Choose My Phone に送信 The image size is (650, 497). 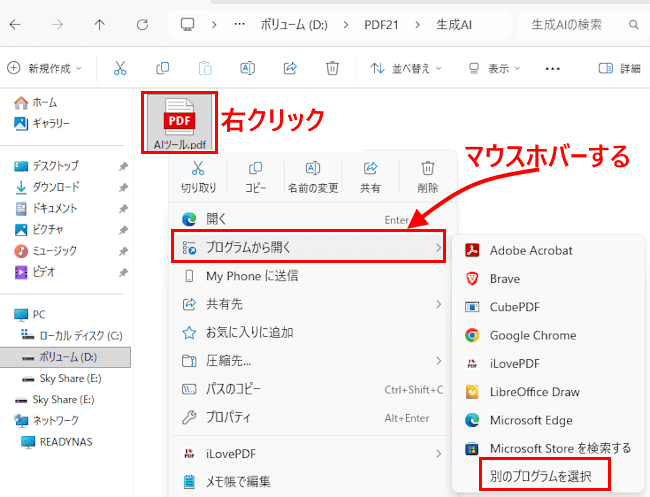(x=309, y=276)
